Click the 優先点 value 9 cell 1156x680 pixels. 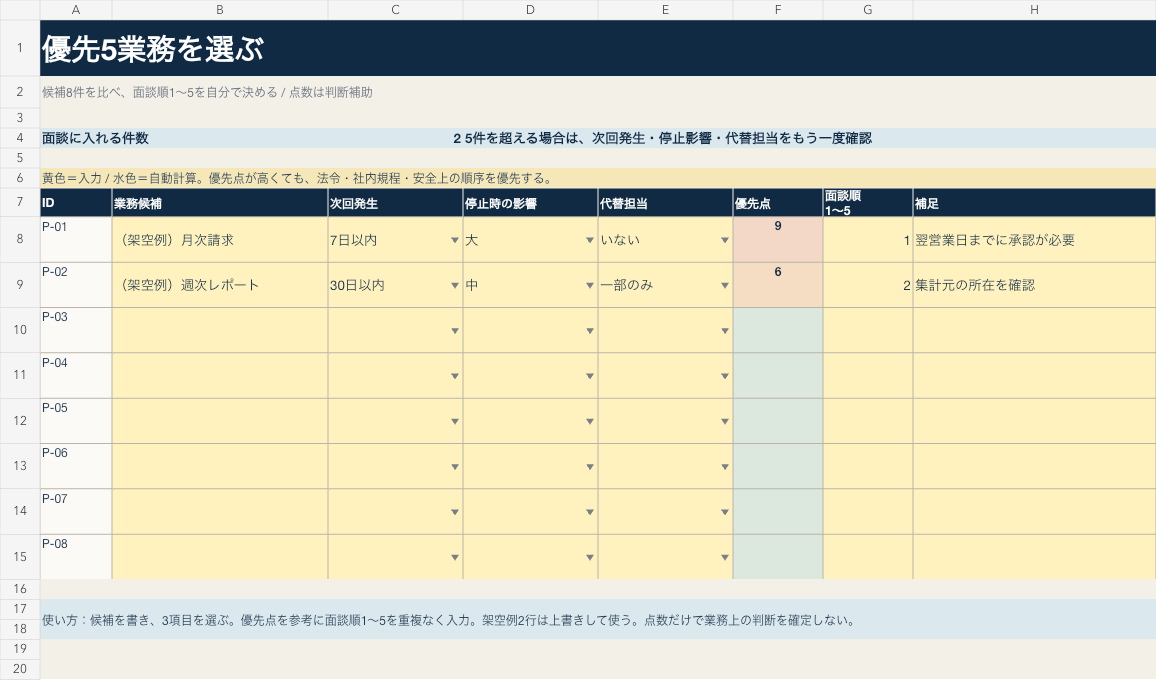(x=778, y=240)
